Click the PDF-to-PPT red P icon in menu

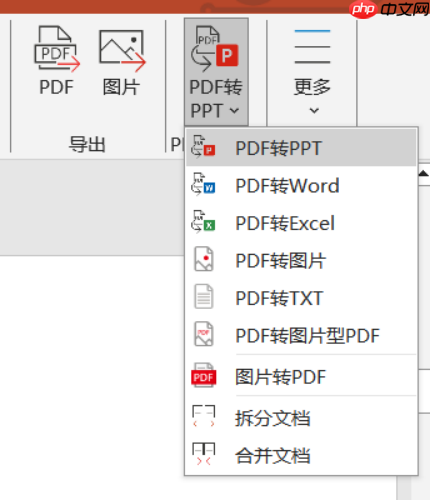[x=203, y=146]
